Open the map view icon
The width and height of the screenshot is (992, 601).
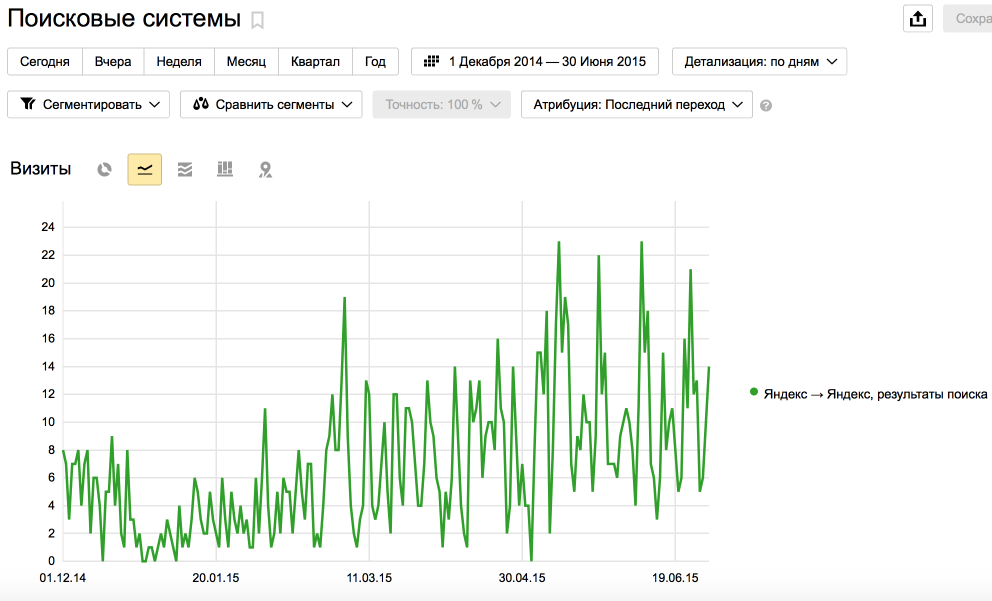pyautogui.click(x=265, y=170)
